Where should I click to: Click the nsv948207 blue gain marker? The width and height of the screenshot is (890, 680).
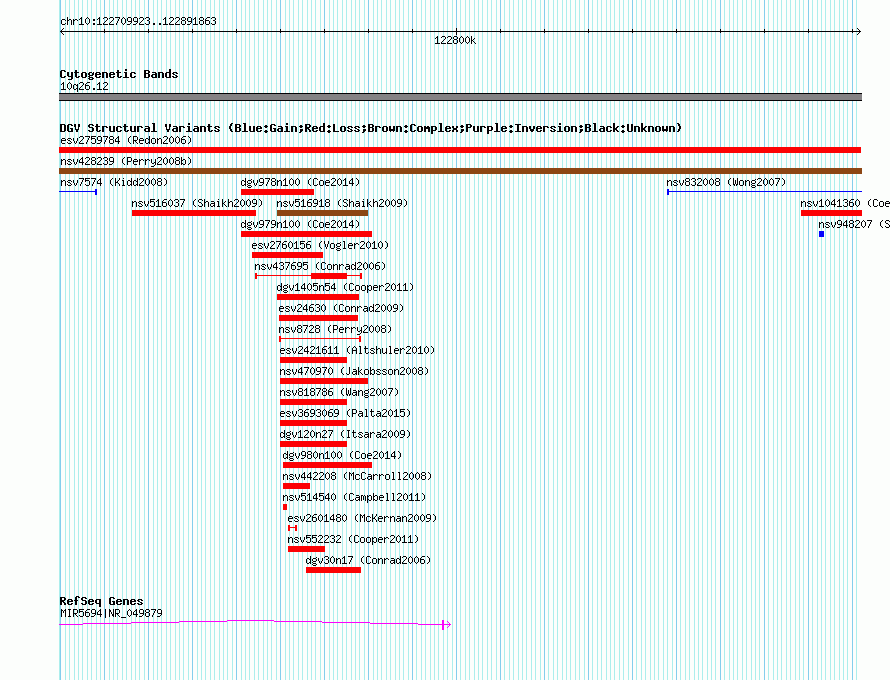point(821,234)
